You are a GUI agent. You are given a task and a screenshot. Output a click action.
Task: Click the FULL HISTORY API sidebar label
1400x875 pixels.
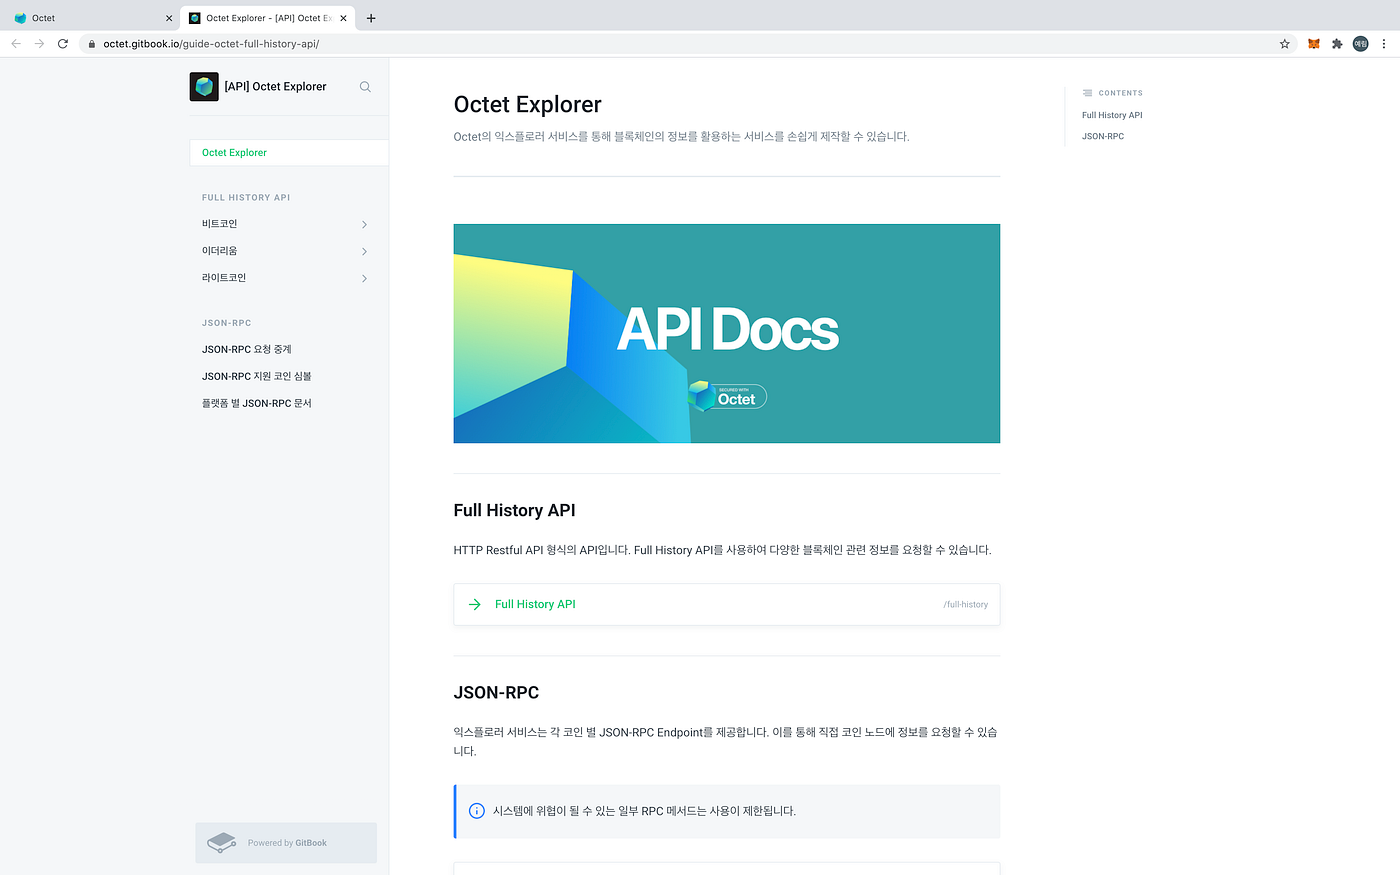246,198
